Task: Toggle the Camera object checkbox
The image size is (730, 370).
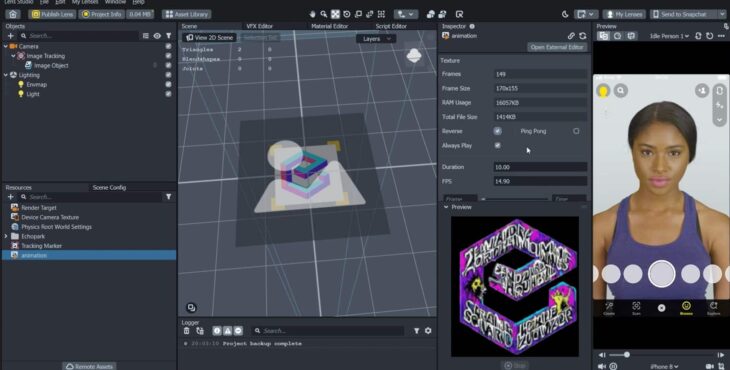Action: [x=169, y=47]
